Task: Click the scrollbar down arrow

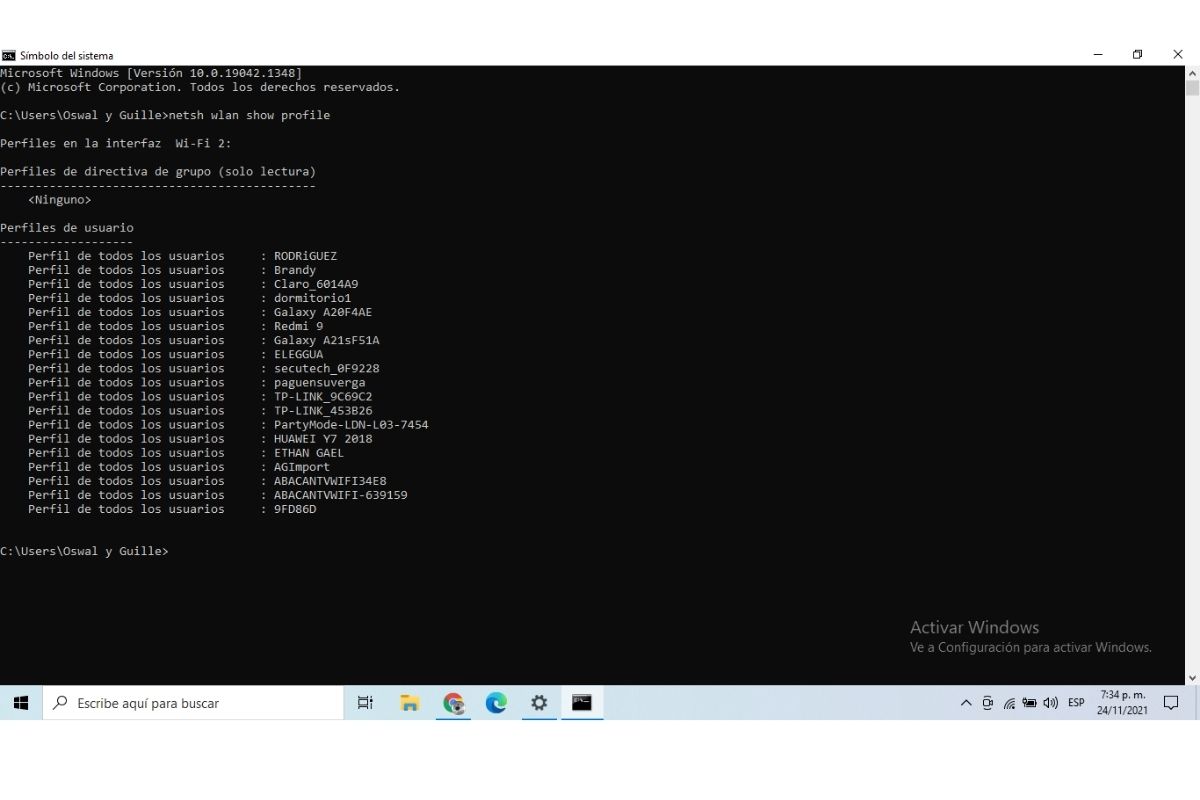Action: (1192, 678)
